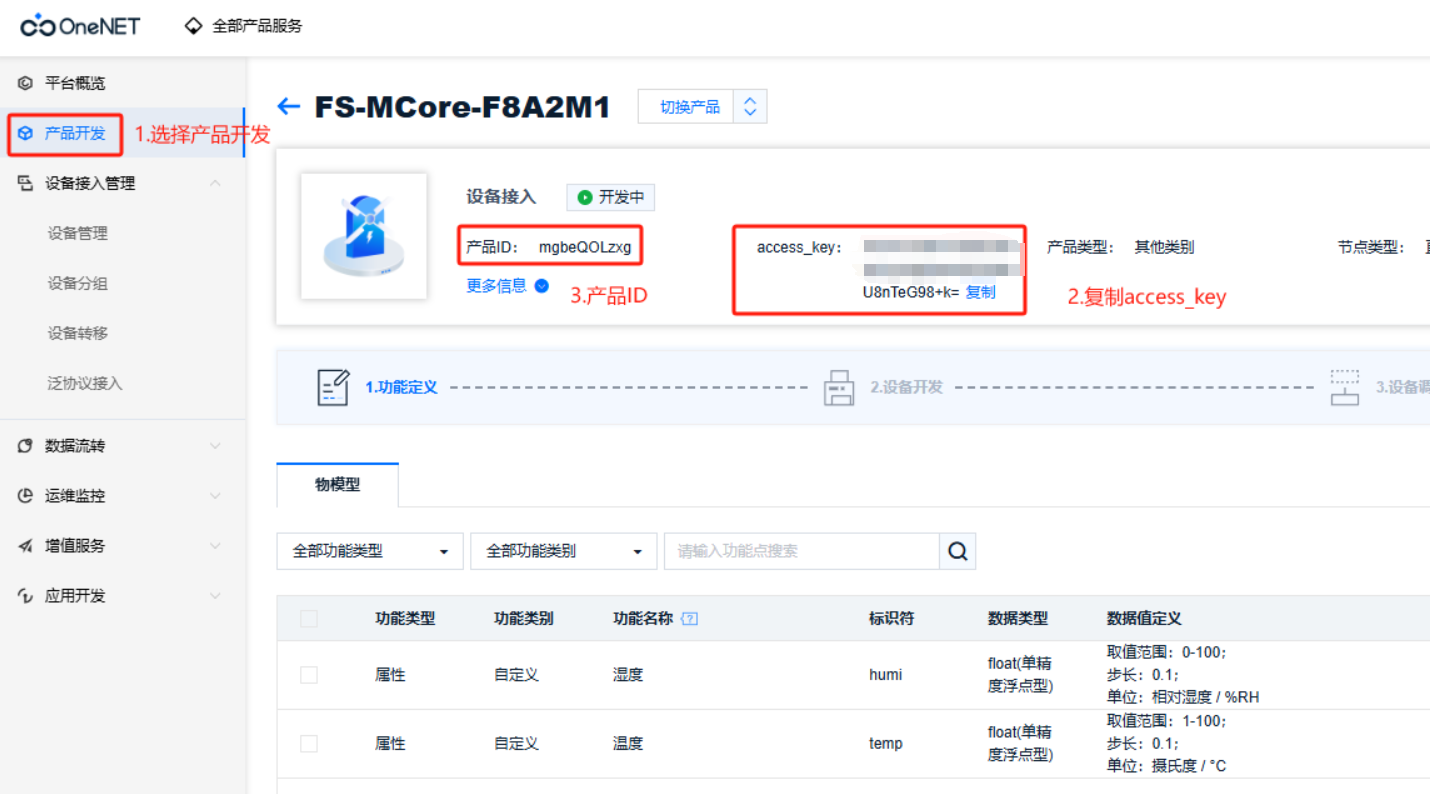Click the 数据值定义 column header
1430x794 pixels.
(x=1144, y=619)
